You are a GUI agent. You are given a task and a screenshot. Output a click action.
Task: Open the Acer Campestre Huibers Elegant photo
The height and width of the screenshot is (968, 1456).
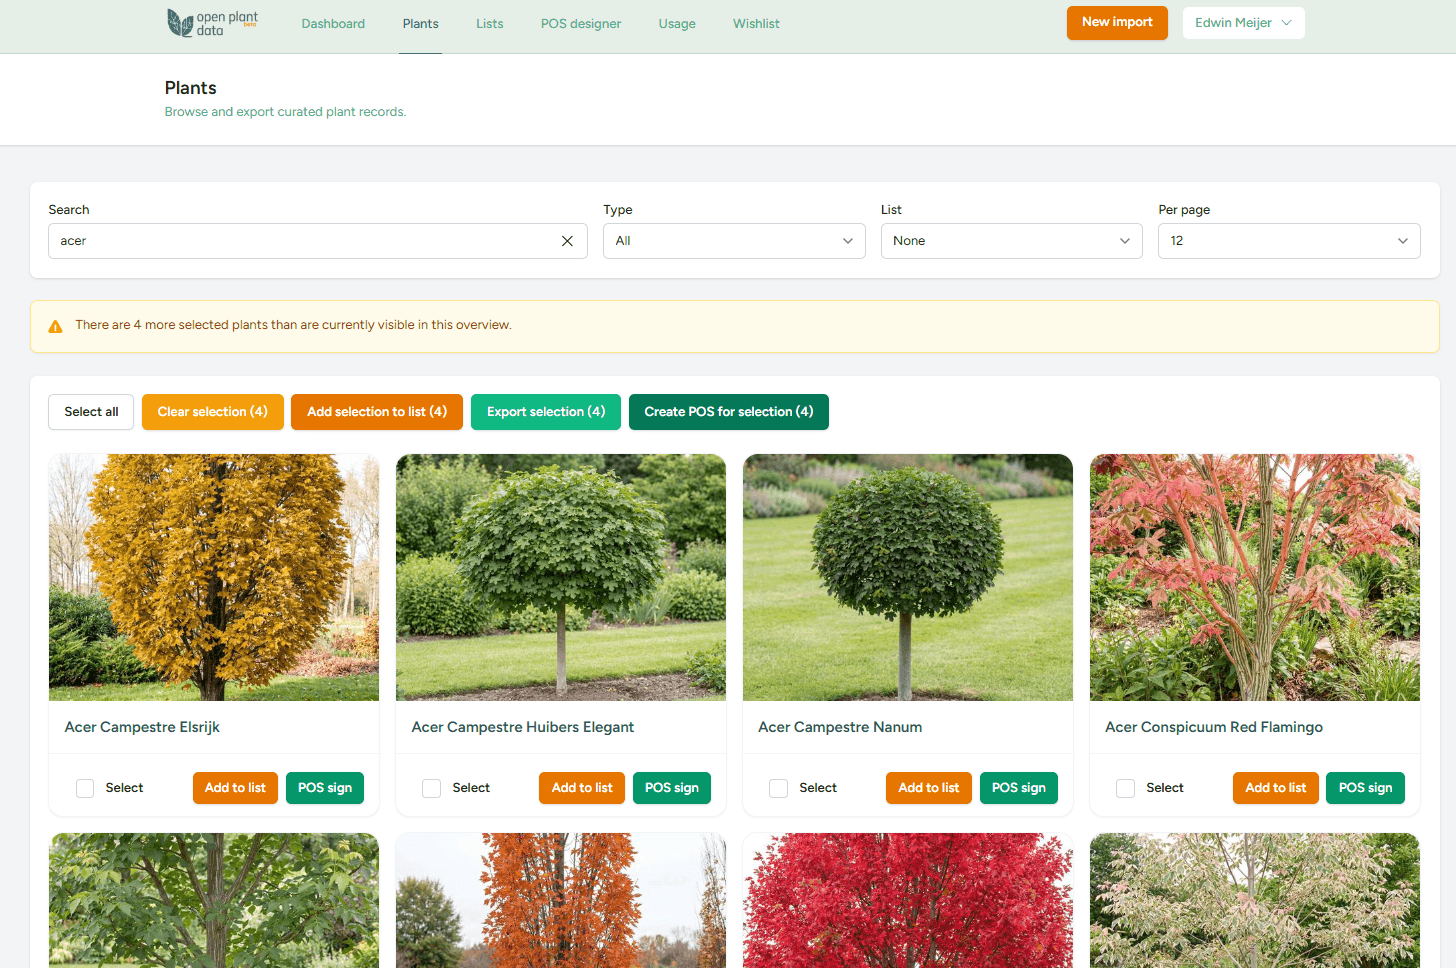click(561, 577)
